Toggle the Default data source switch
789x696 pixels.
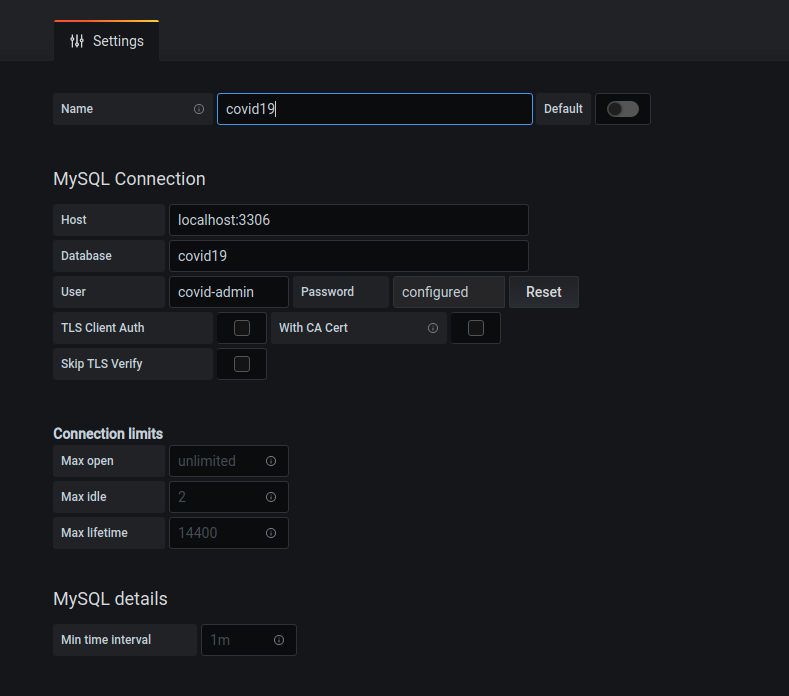coord(622,109)
